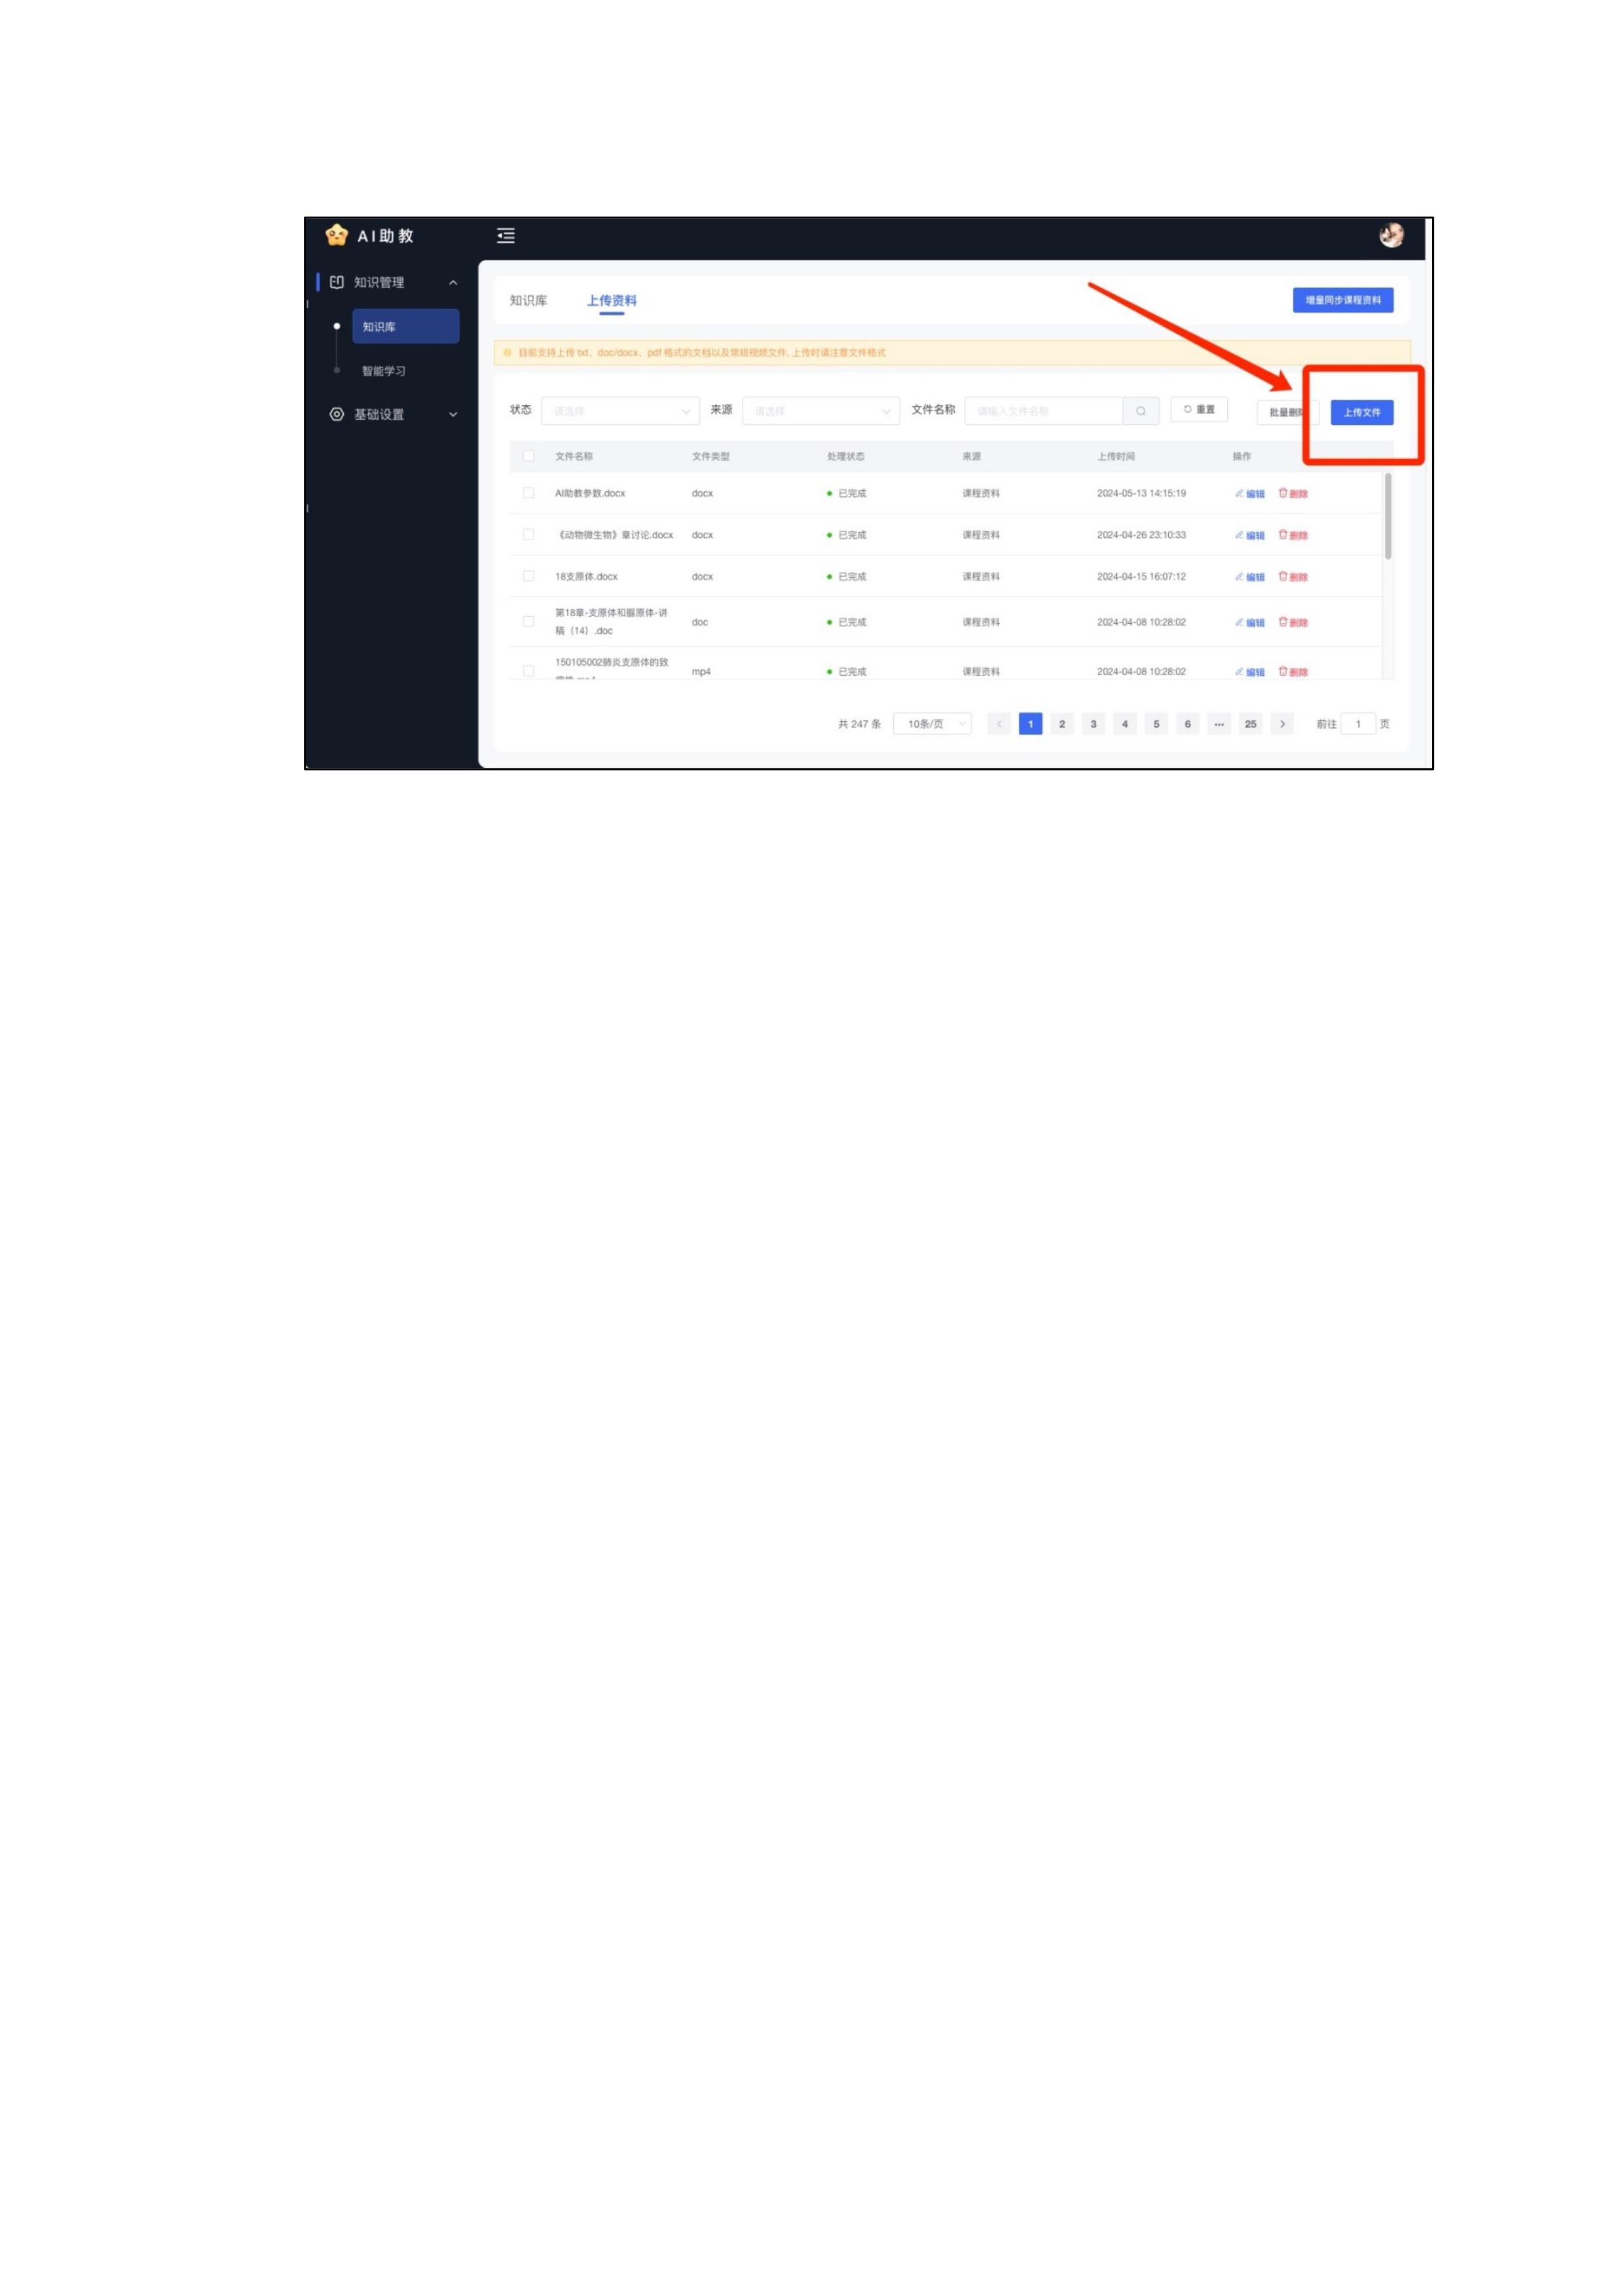Tick checkbox for 18支原体.docx row
The width and height of the screenshot is (1624, 2296).
pyautogui.click(x=529, y=576)
